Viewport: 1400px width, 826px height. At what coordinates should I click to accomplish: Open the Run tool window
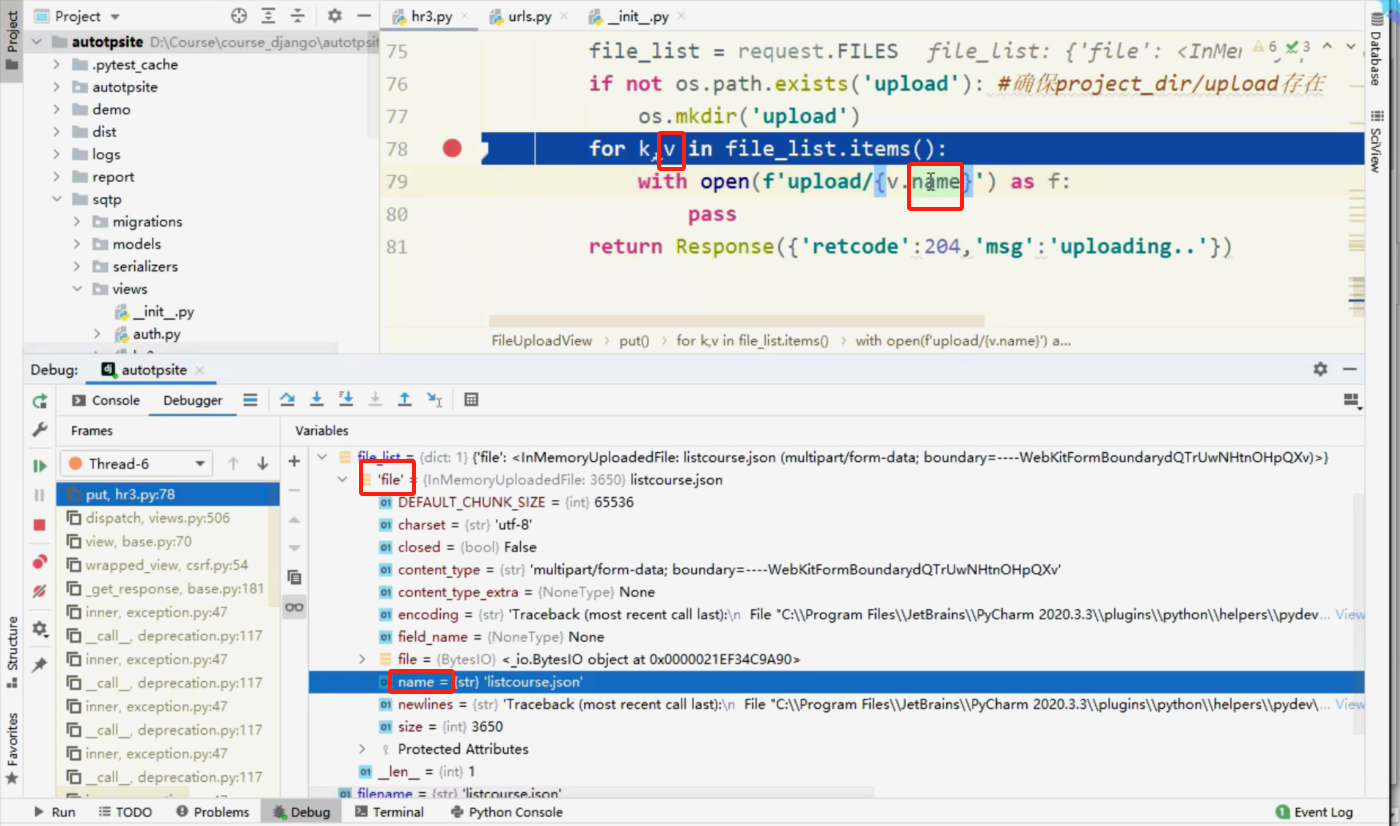[54, 812]
